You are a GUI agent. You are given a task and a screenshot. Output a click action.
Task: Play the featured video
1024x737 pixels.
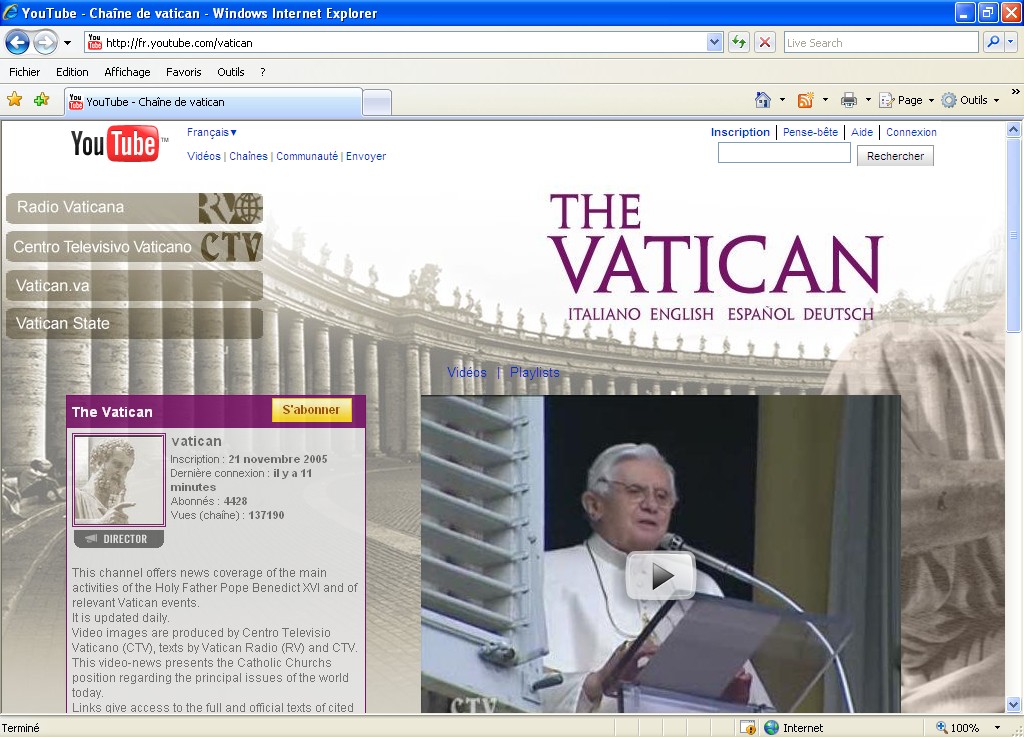pos(661,576)
